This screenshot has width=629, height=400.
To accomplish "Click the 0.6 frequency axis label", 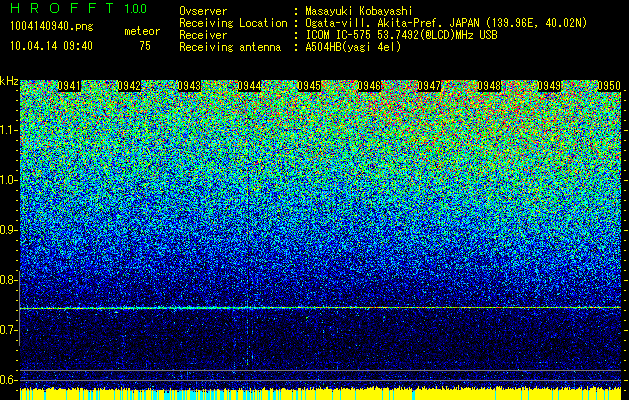I will pyautogui.click(x=9, y=380).
